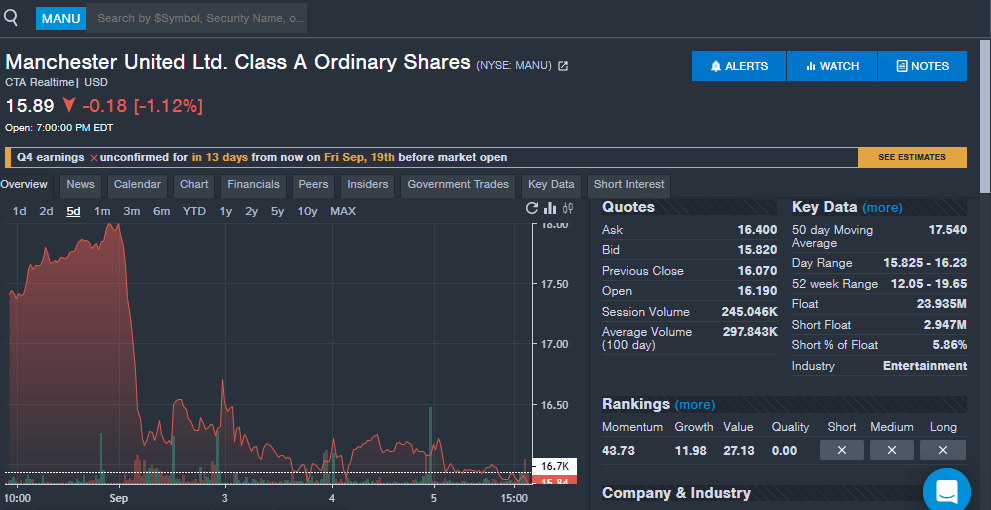Click the Ask value 16.400
The width and height of the screenshot is (991, 510).
(x=757, y=229)
